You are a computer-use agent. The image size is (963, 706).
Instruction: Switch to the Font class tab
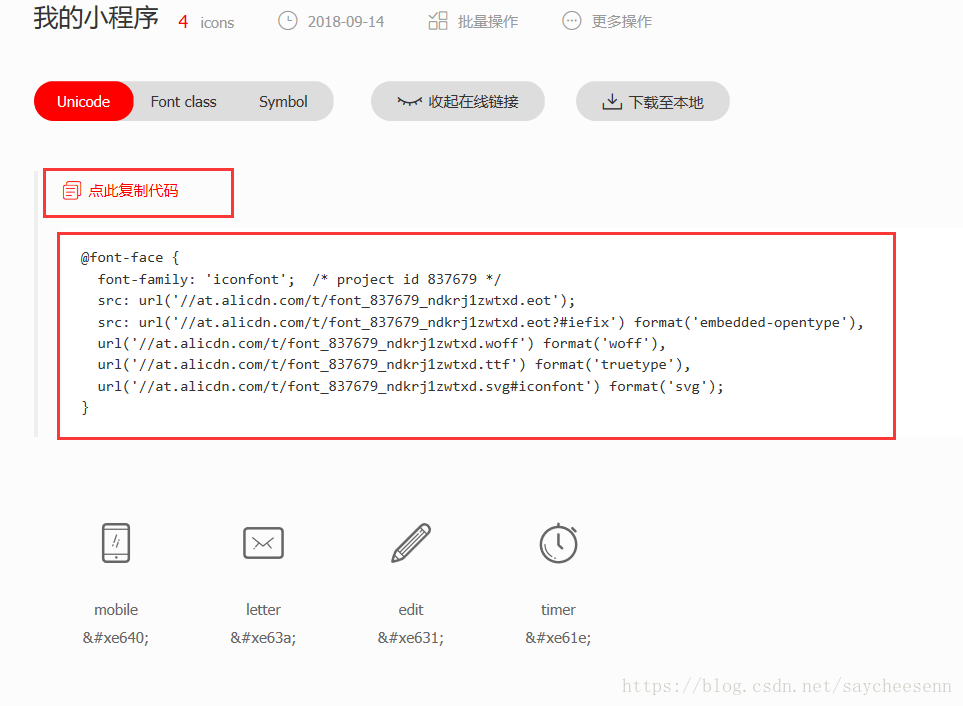click(x=183, y=101)
